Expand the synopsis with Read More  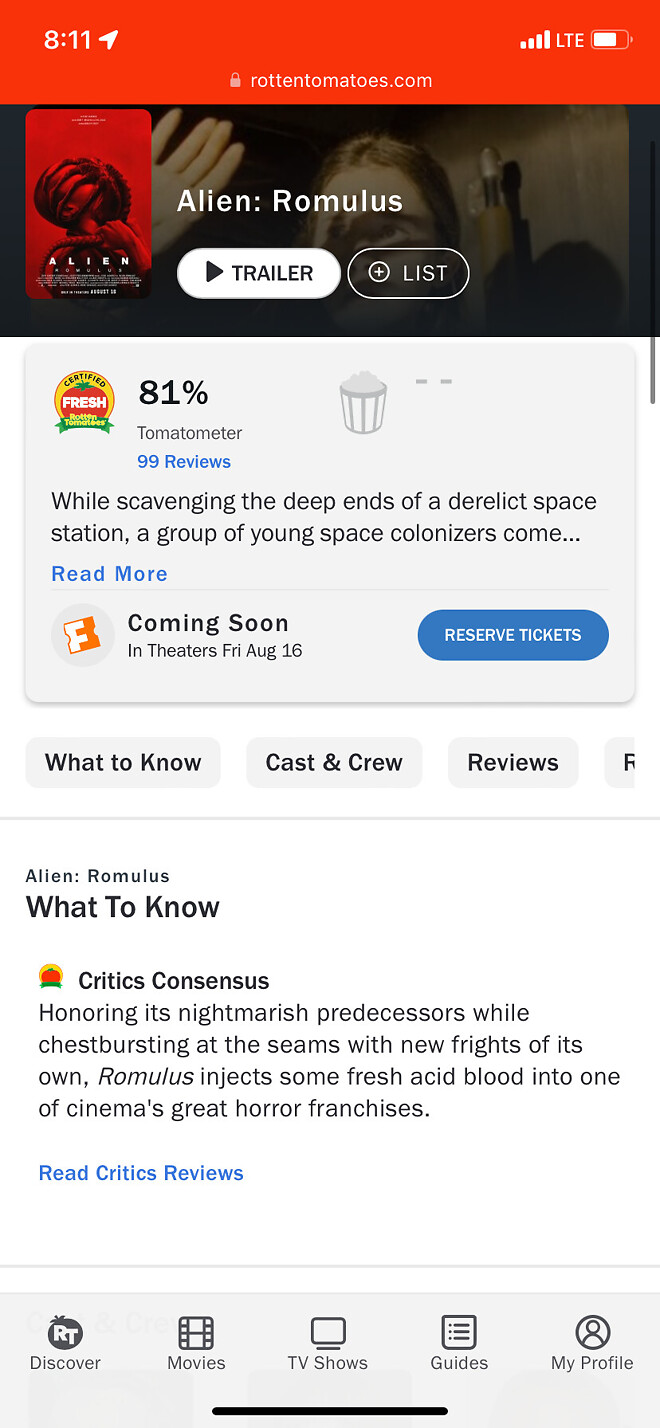coord(109,574)
